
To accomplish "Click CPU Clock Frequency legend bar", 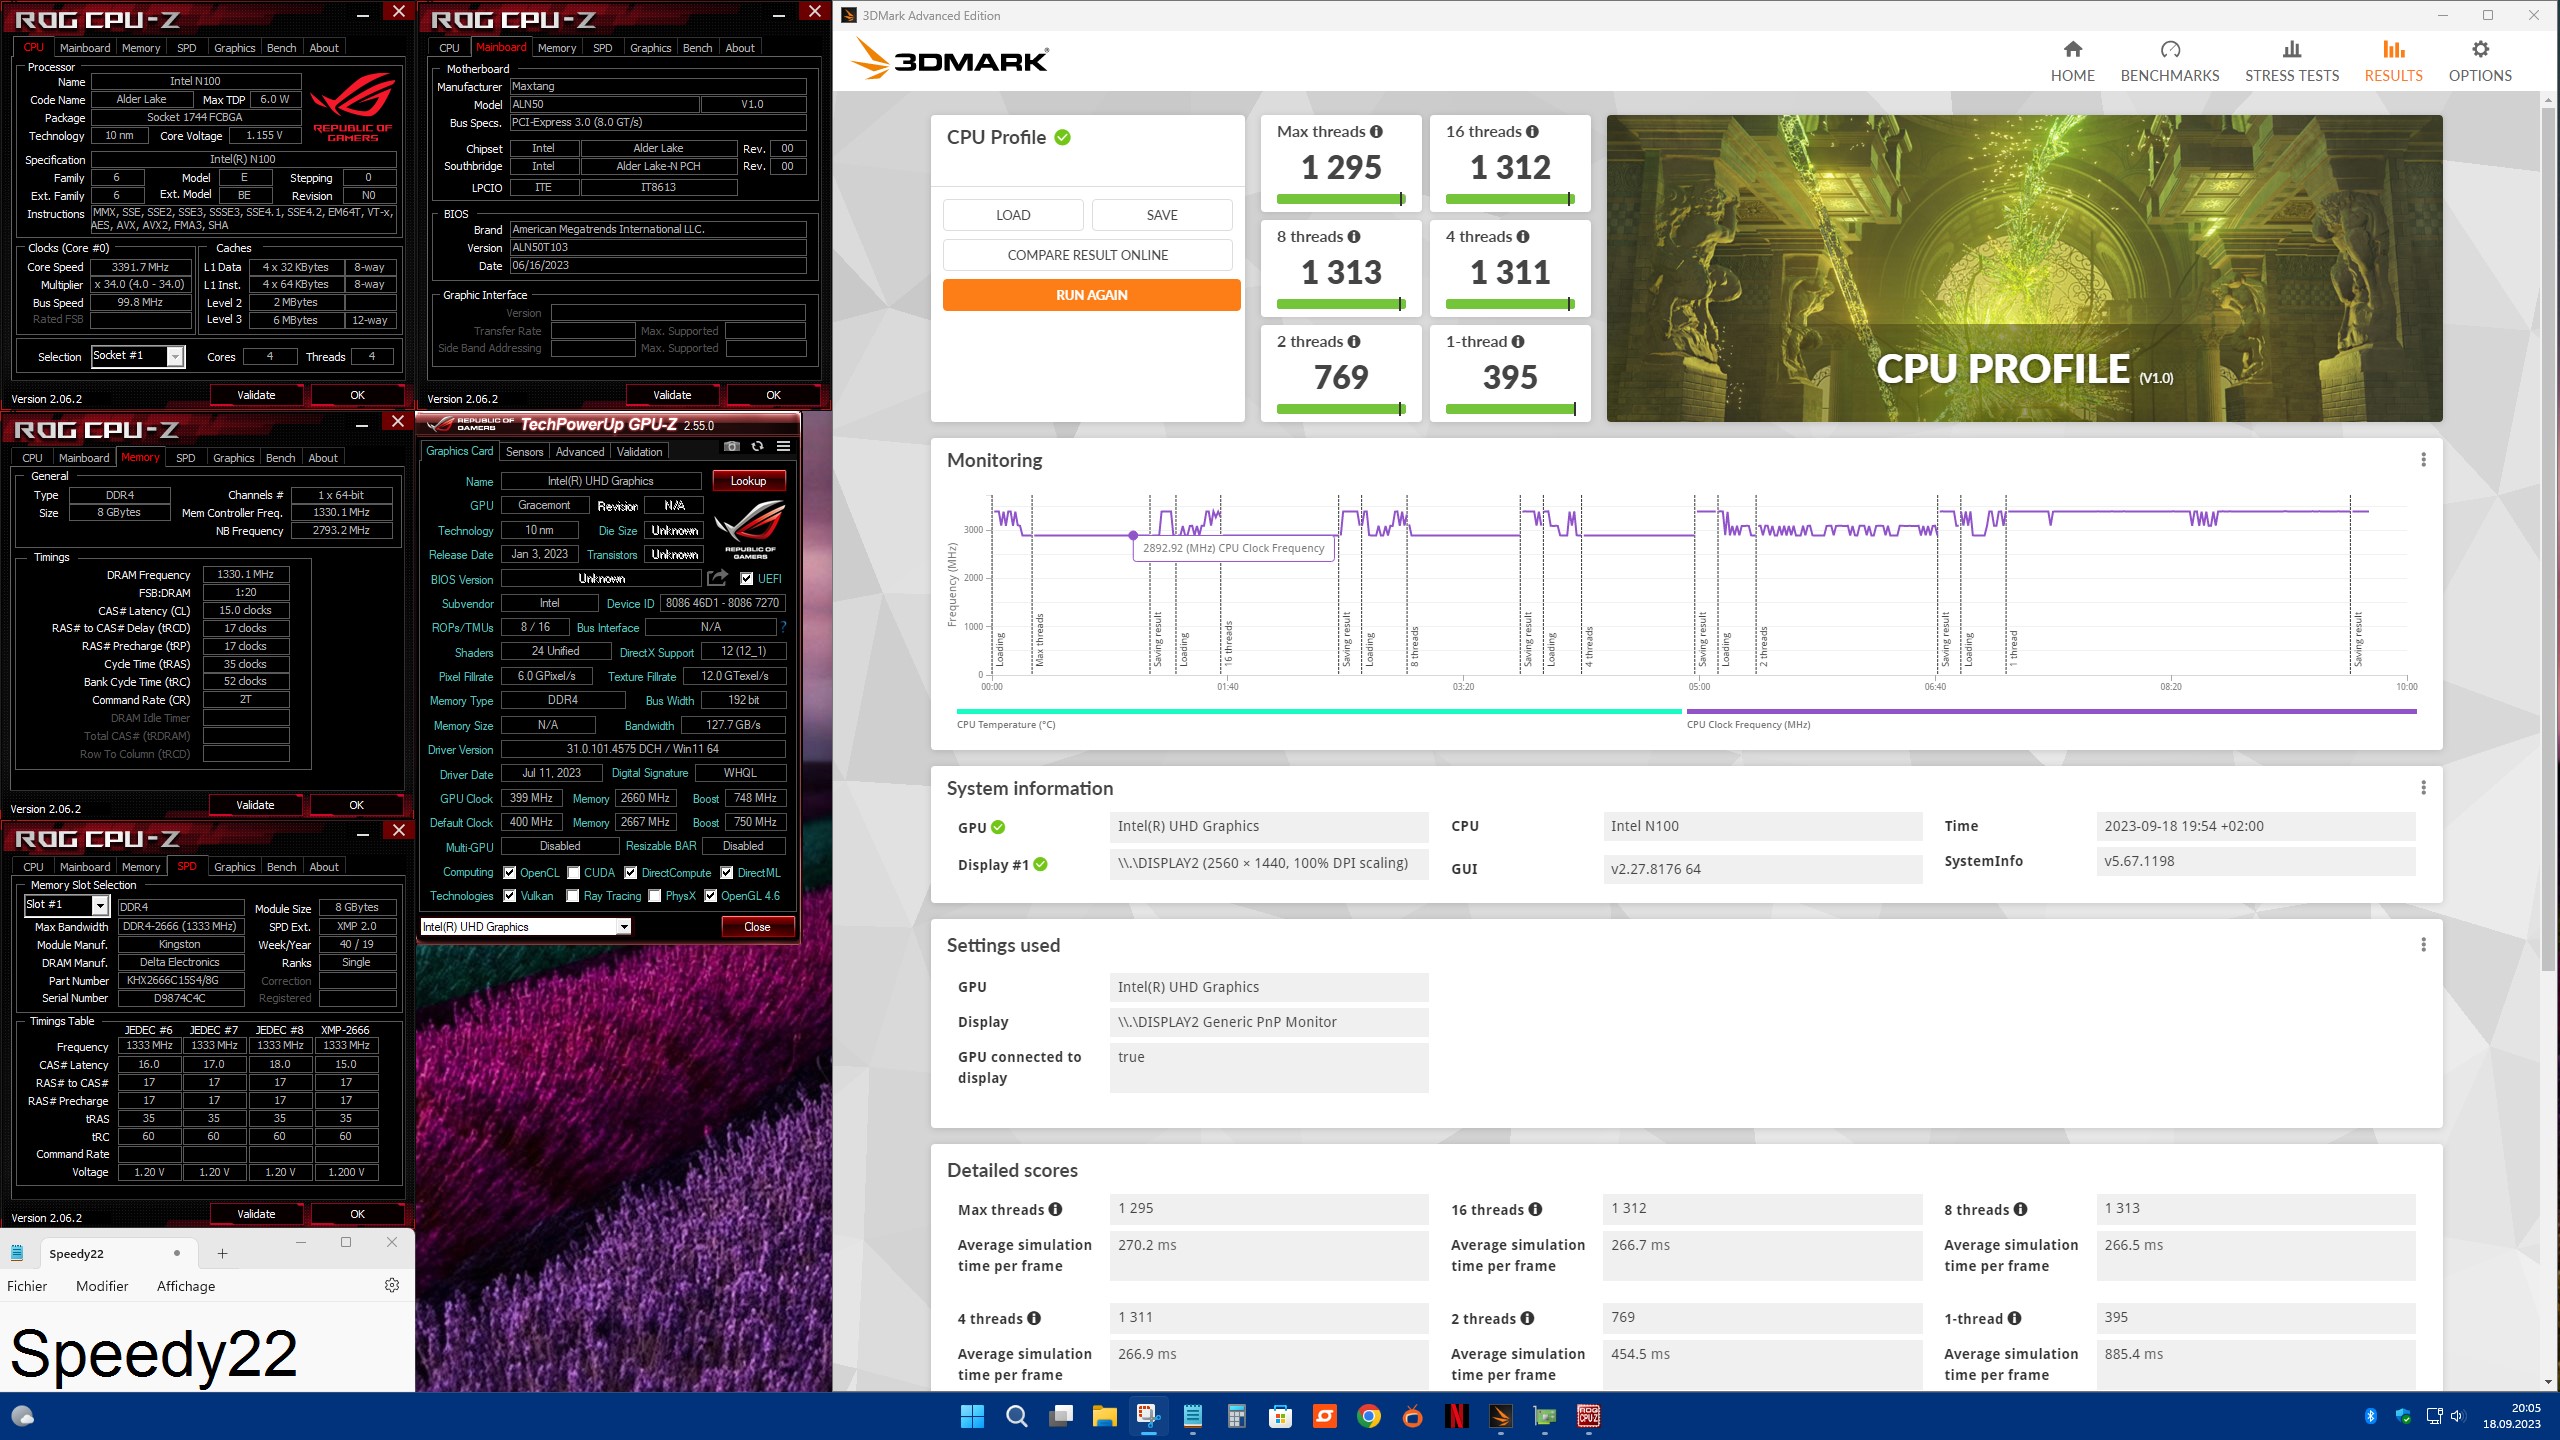I will pyautogui.click(x=2051, y=711).
